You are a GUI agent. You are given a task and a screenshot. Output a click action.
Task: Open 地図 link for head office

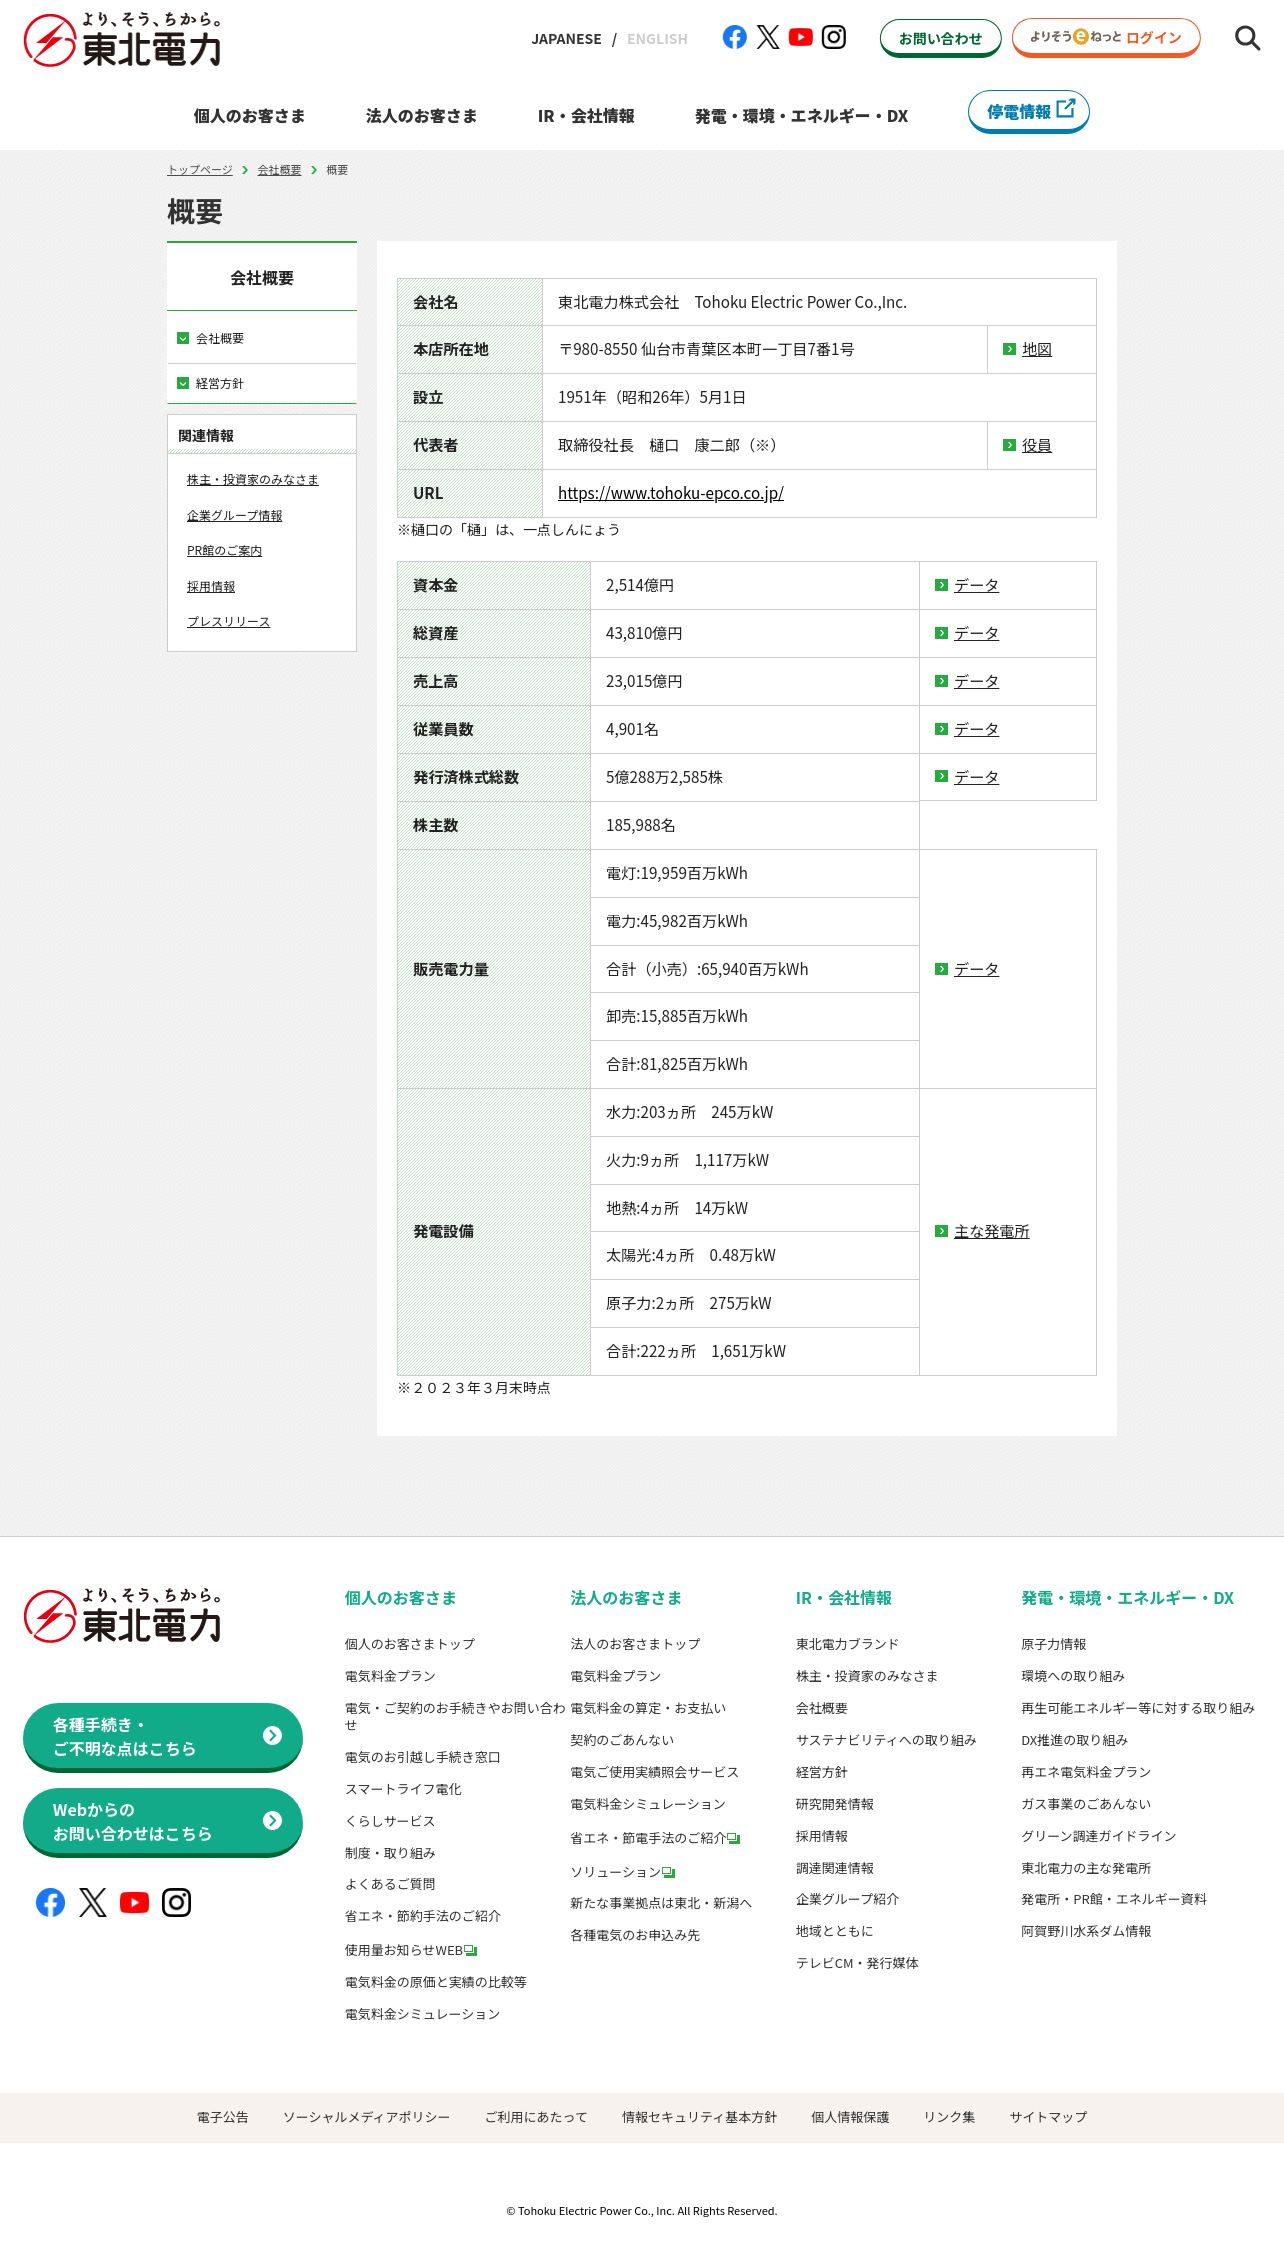click(x=1036, y=349)
